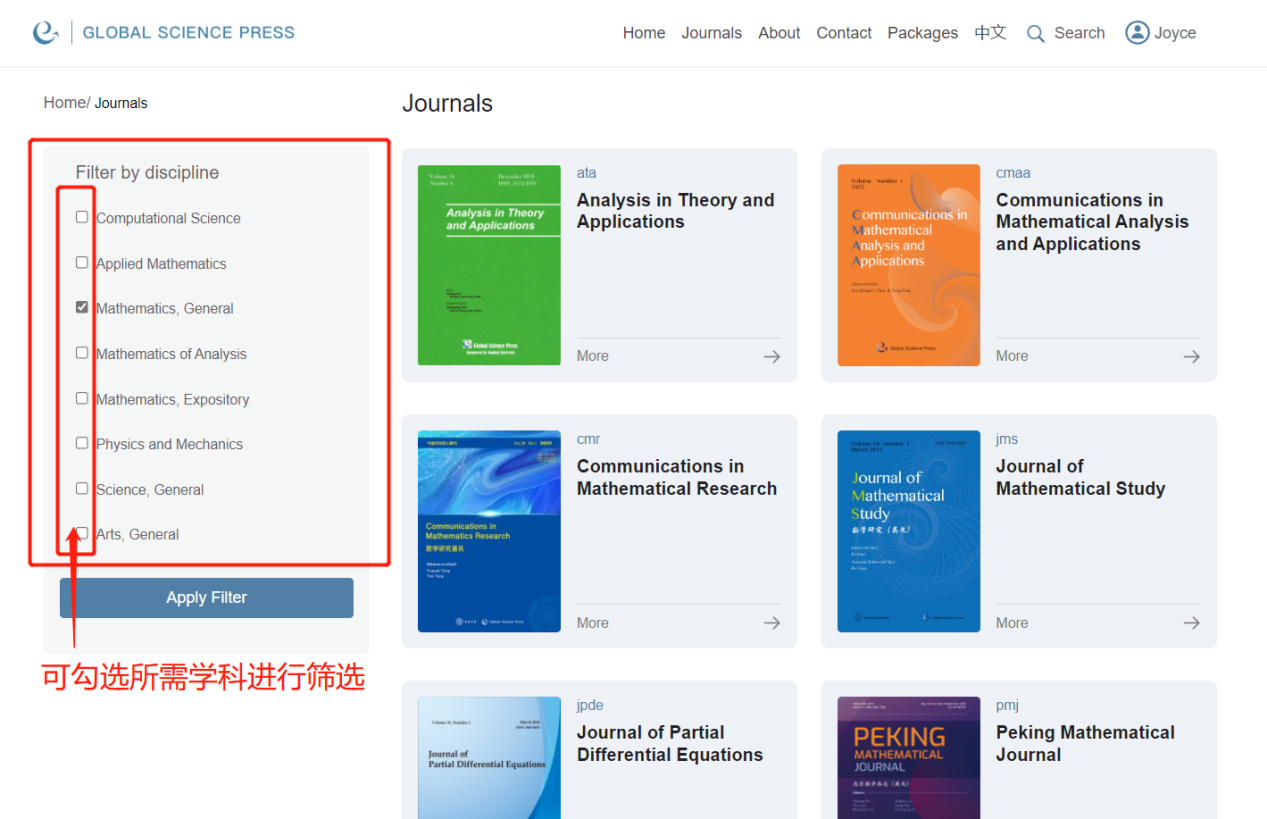Open the Contact menu item
This screenshot has width=1267, height=819.
pos(844,33)
